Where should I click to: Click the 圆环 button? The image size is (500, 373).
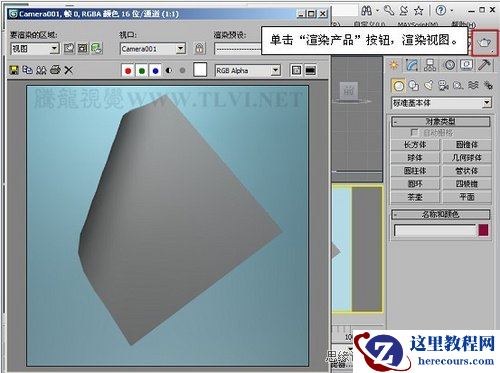[415, 184]
